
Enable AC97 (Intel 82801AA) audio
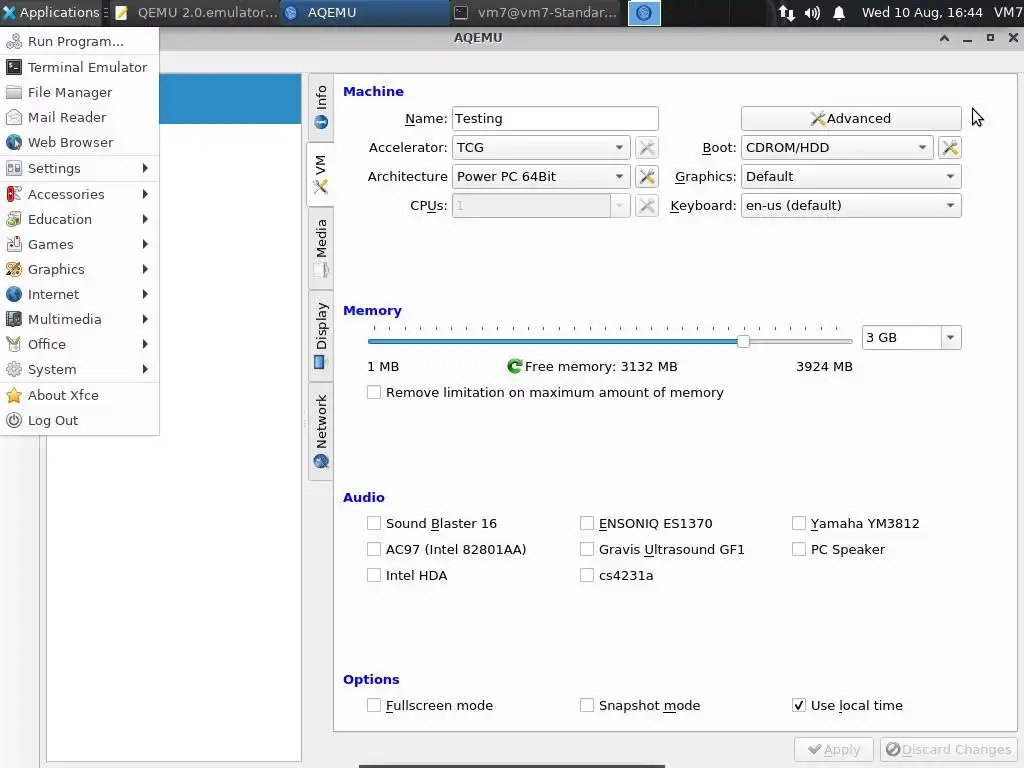point(374,549)
